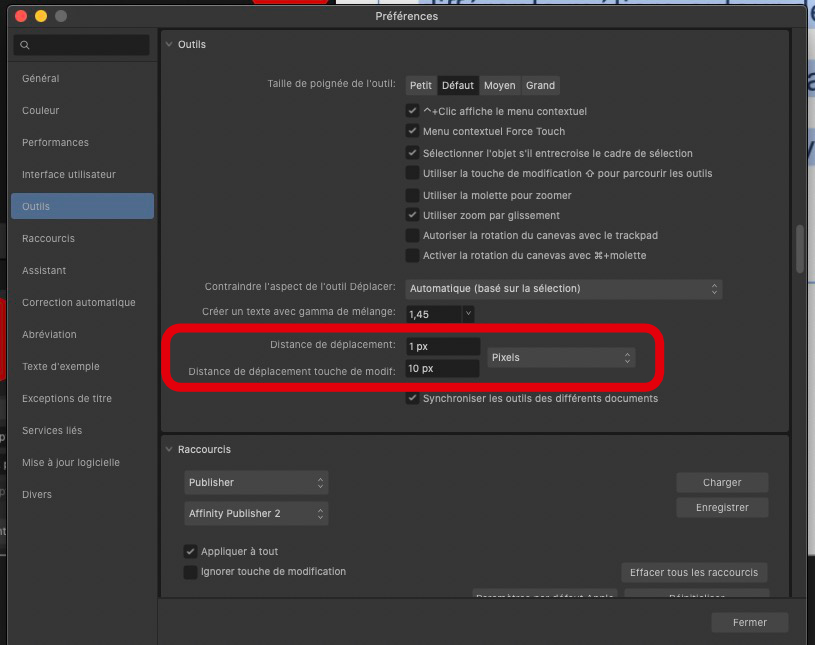
Task: Toggle Menu contextuel Force Touch checkbox
Action: pyautogui.click(x=412, y=131)
